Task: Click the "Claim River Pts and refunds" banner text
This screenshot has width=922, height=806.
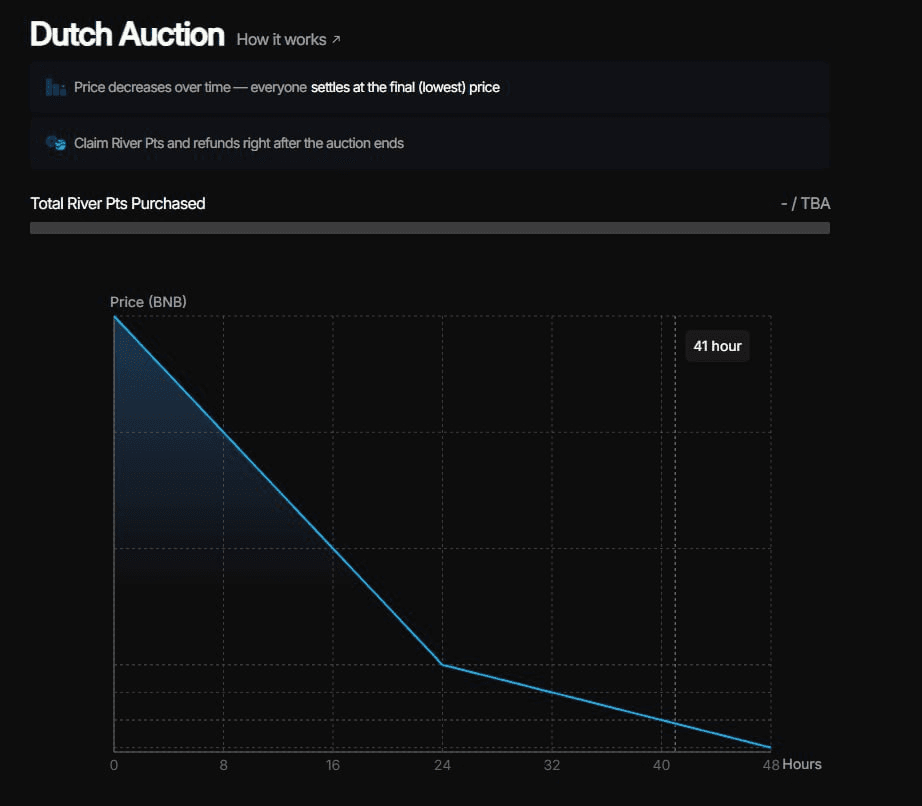Action: coord(239,144)
